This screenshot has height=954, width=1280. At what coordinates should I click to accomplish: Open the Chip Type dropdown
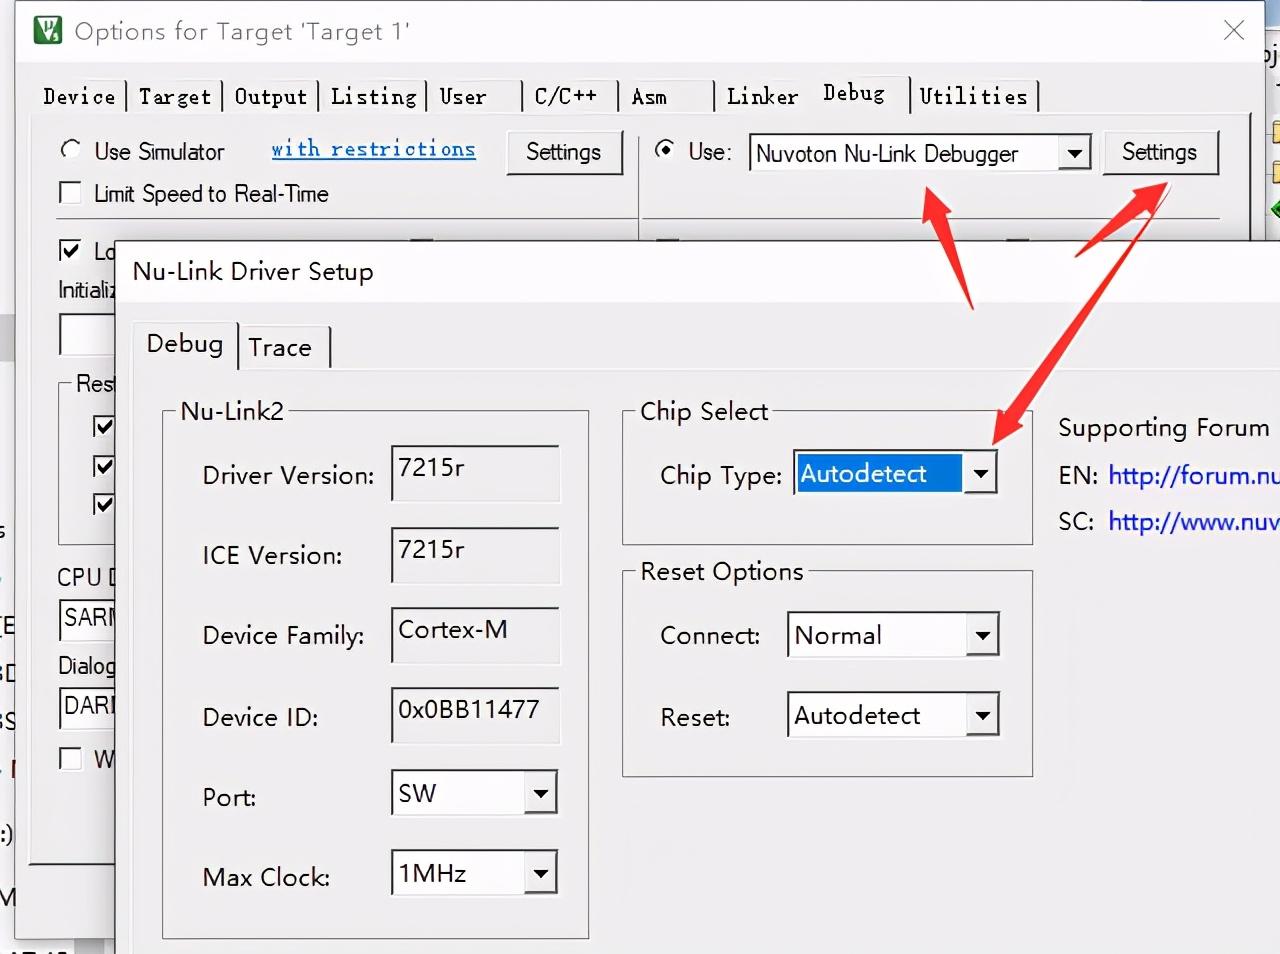981,473
